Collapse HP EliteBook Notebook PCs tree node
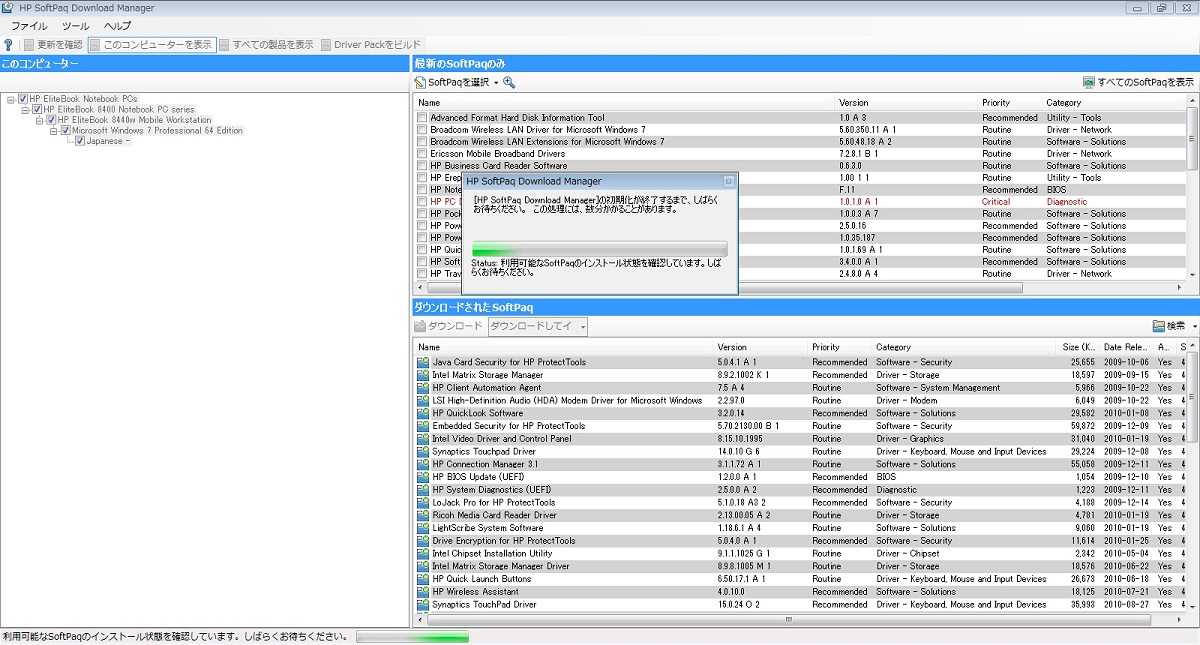Screen dimensions: 1200x645 tap(11, 99)
